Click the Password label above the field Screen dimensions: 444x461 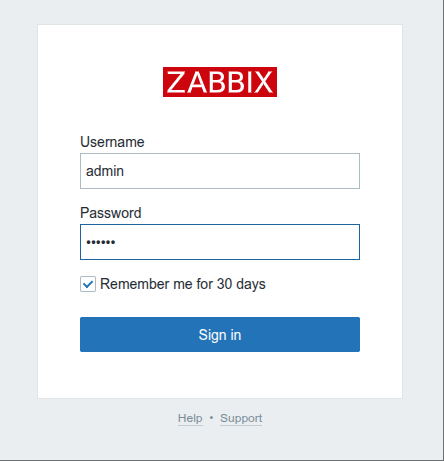111,213
